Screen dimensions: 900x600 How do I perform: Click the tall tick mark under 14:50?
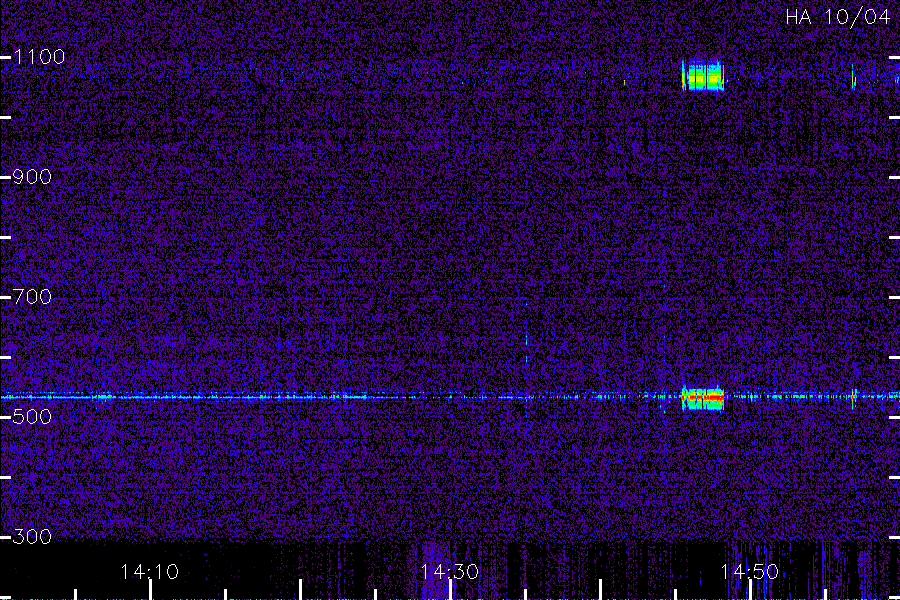(750, 590)
